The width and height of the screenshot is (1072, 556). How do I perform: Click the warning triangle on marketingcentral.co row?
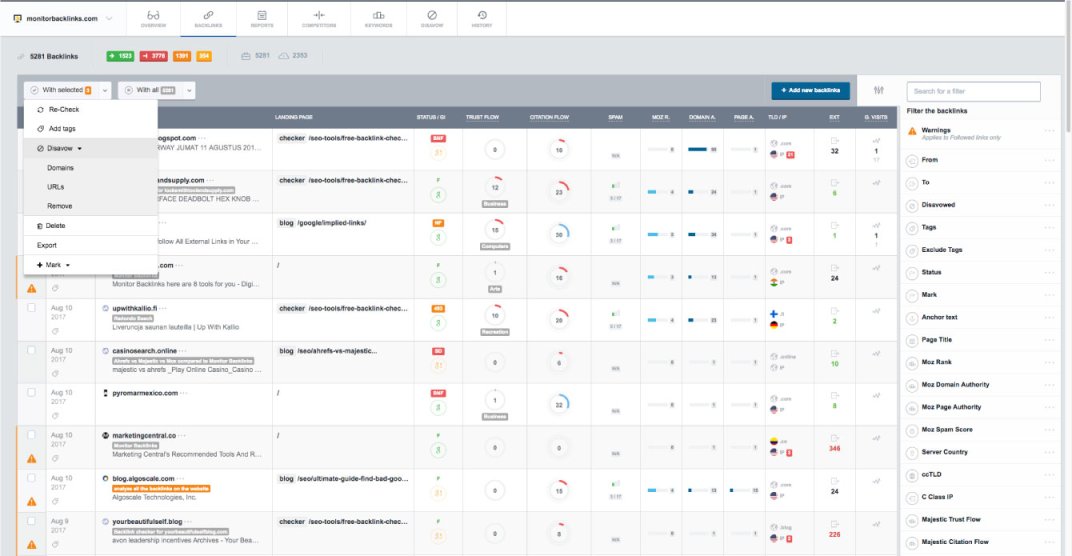point(32,458)
